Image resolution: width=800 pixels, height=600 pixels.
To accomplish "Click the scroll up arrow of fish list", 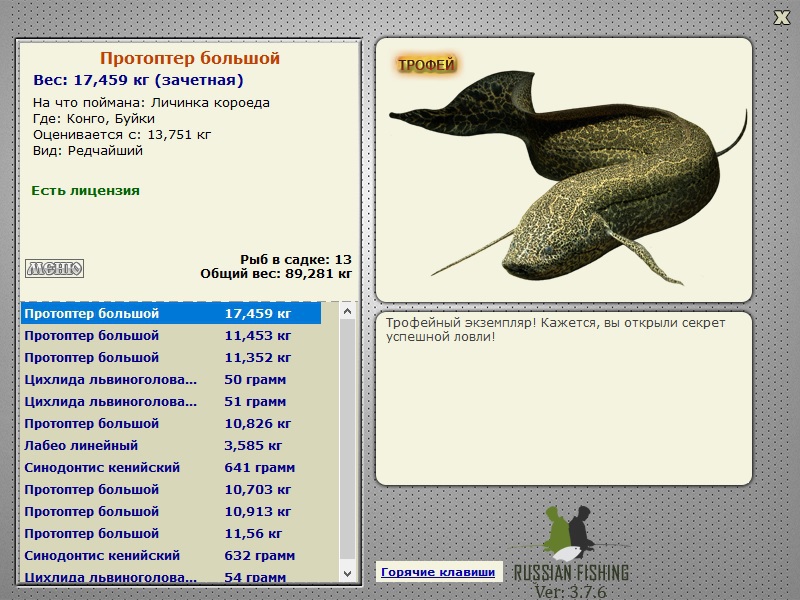I will tap(347, 311).
